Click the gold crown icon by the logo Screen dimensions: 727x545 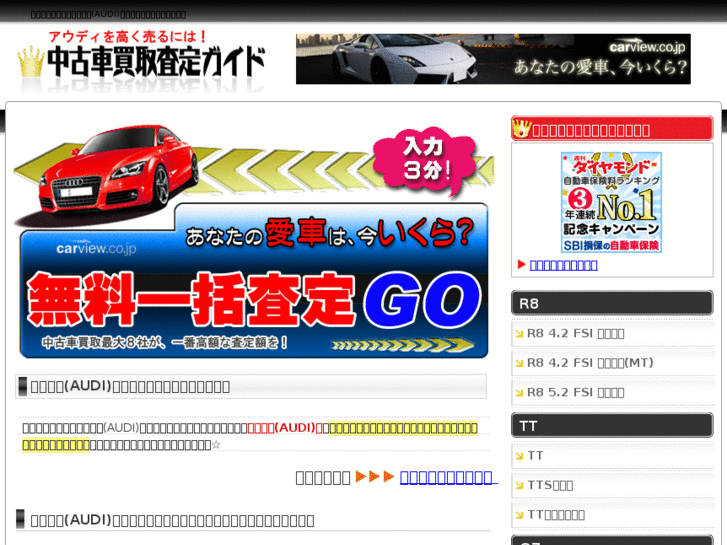click(31, 62)
